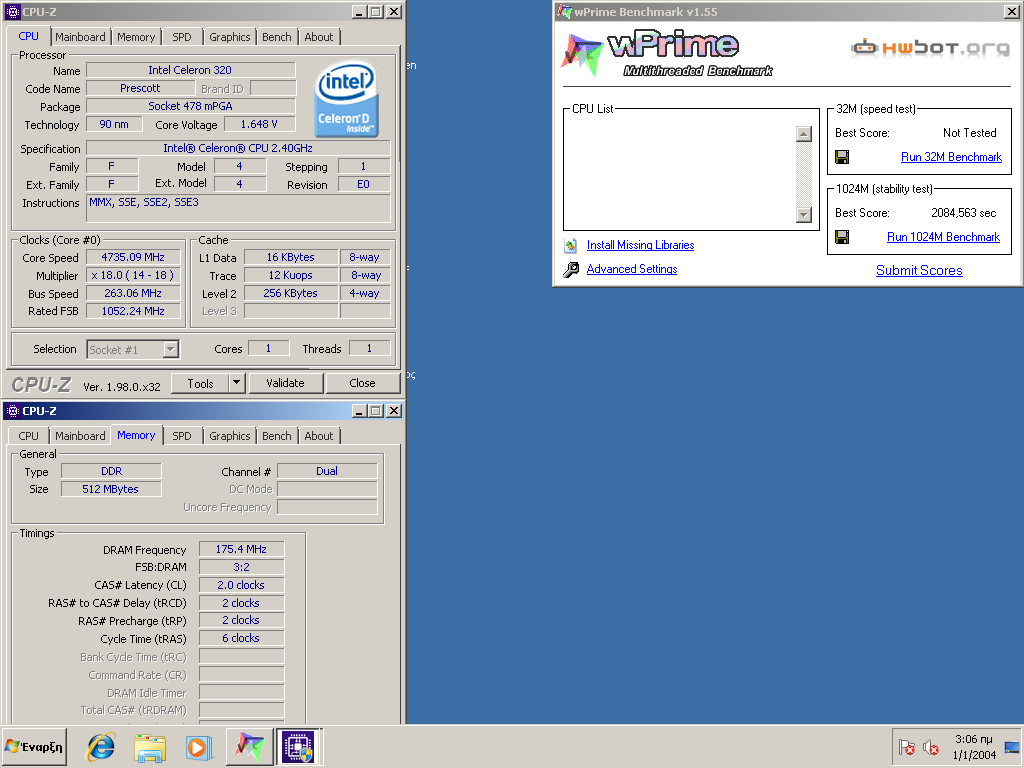1024x768 pixels.
Task: Click the DRAM Frequency value 175.4 MHz
Action: [x=241, y=549]
